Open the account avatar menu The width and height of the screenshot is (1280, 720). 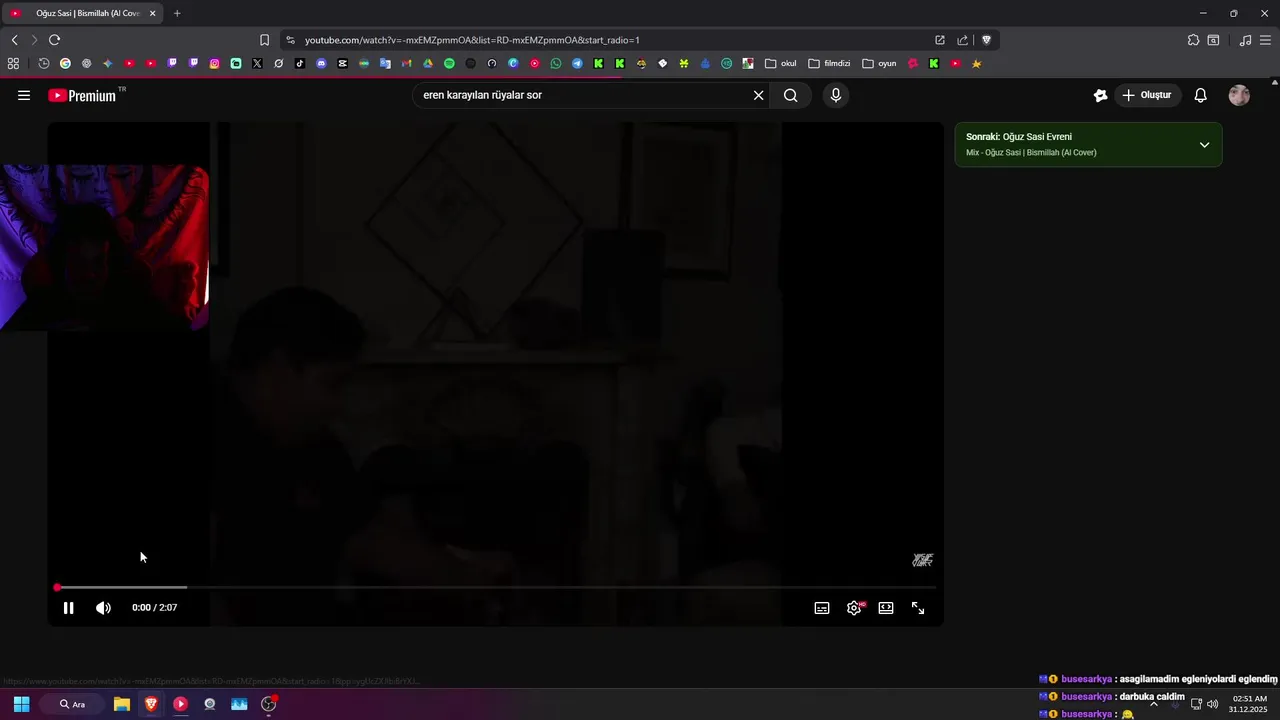pyautogui.click(x=1239, y=95)
